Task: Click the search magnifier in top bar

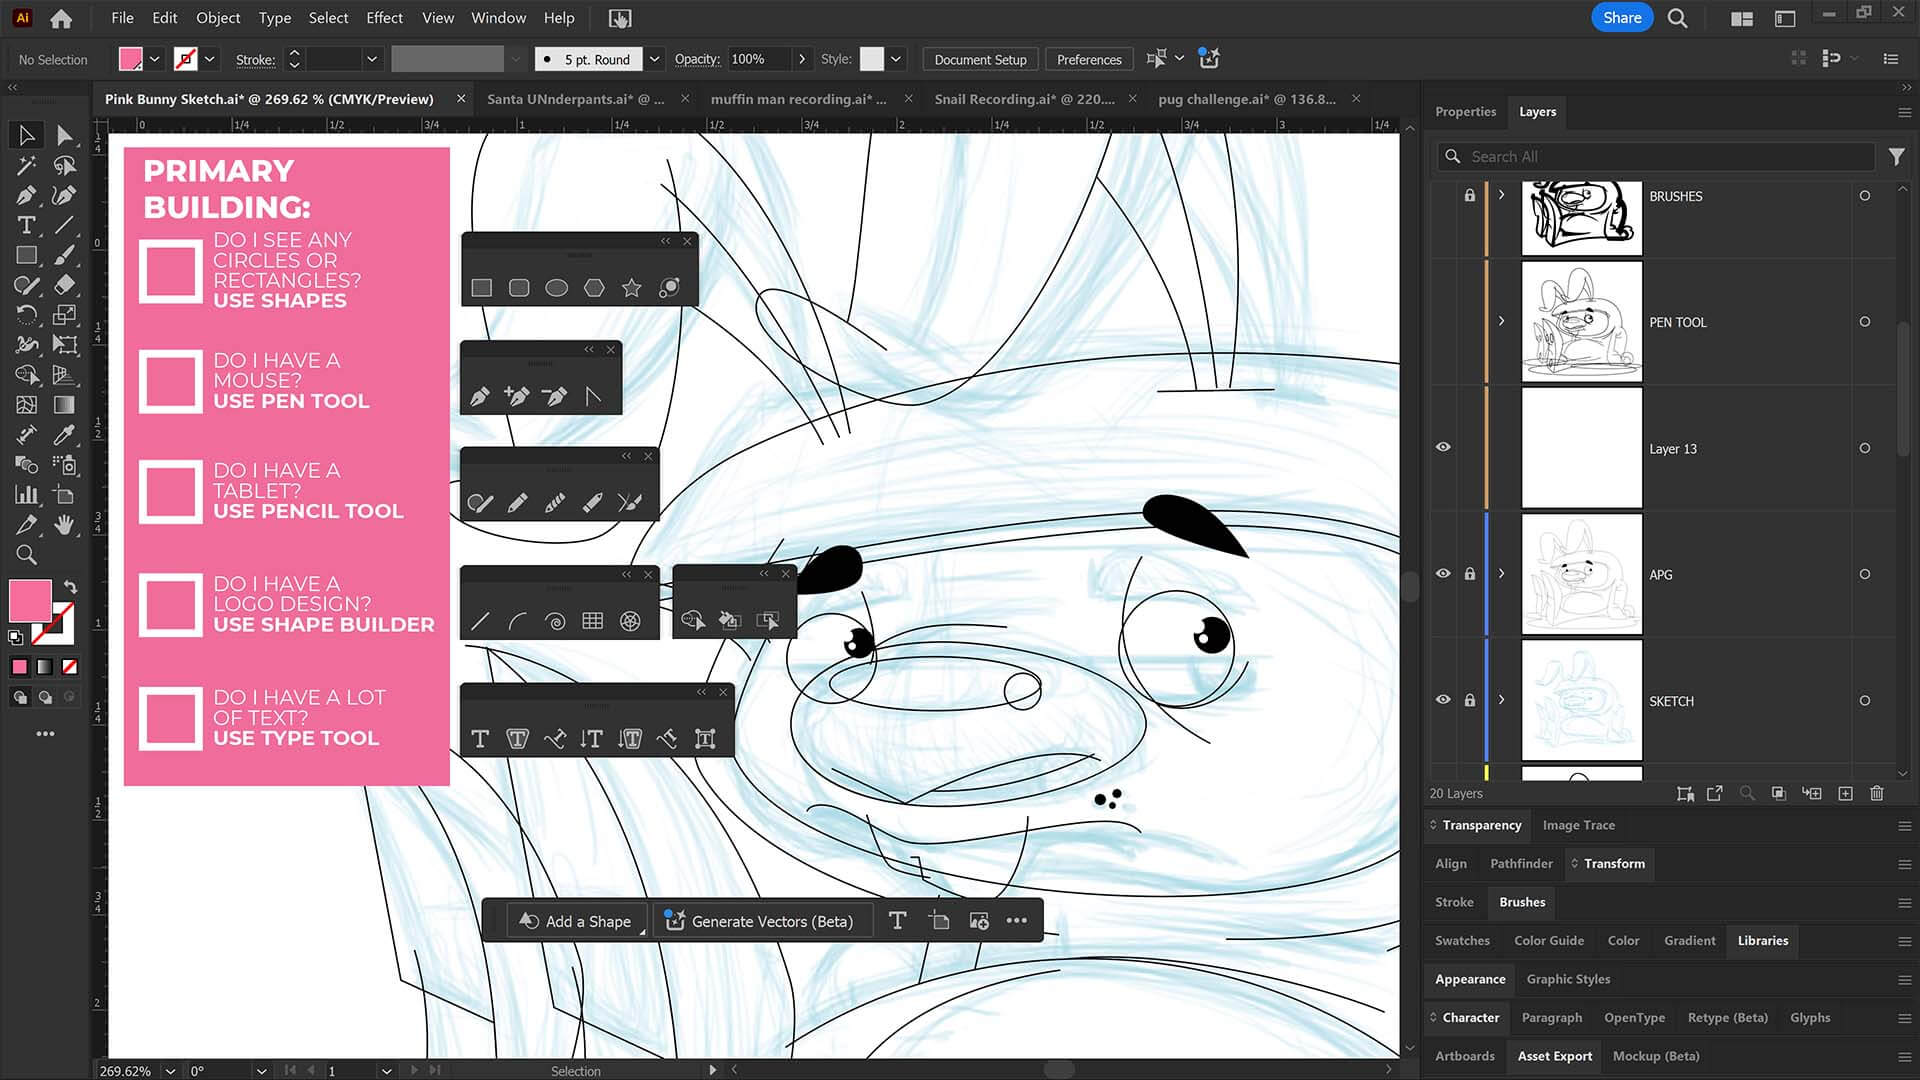Action: pyautogui.click(x=1677, y=18)
